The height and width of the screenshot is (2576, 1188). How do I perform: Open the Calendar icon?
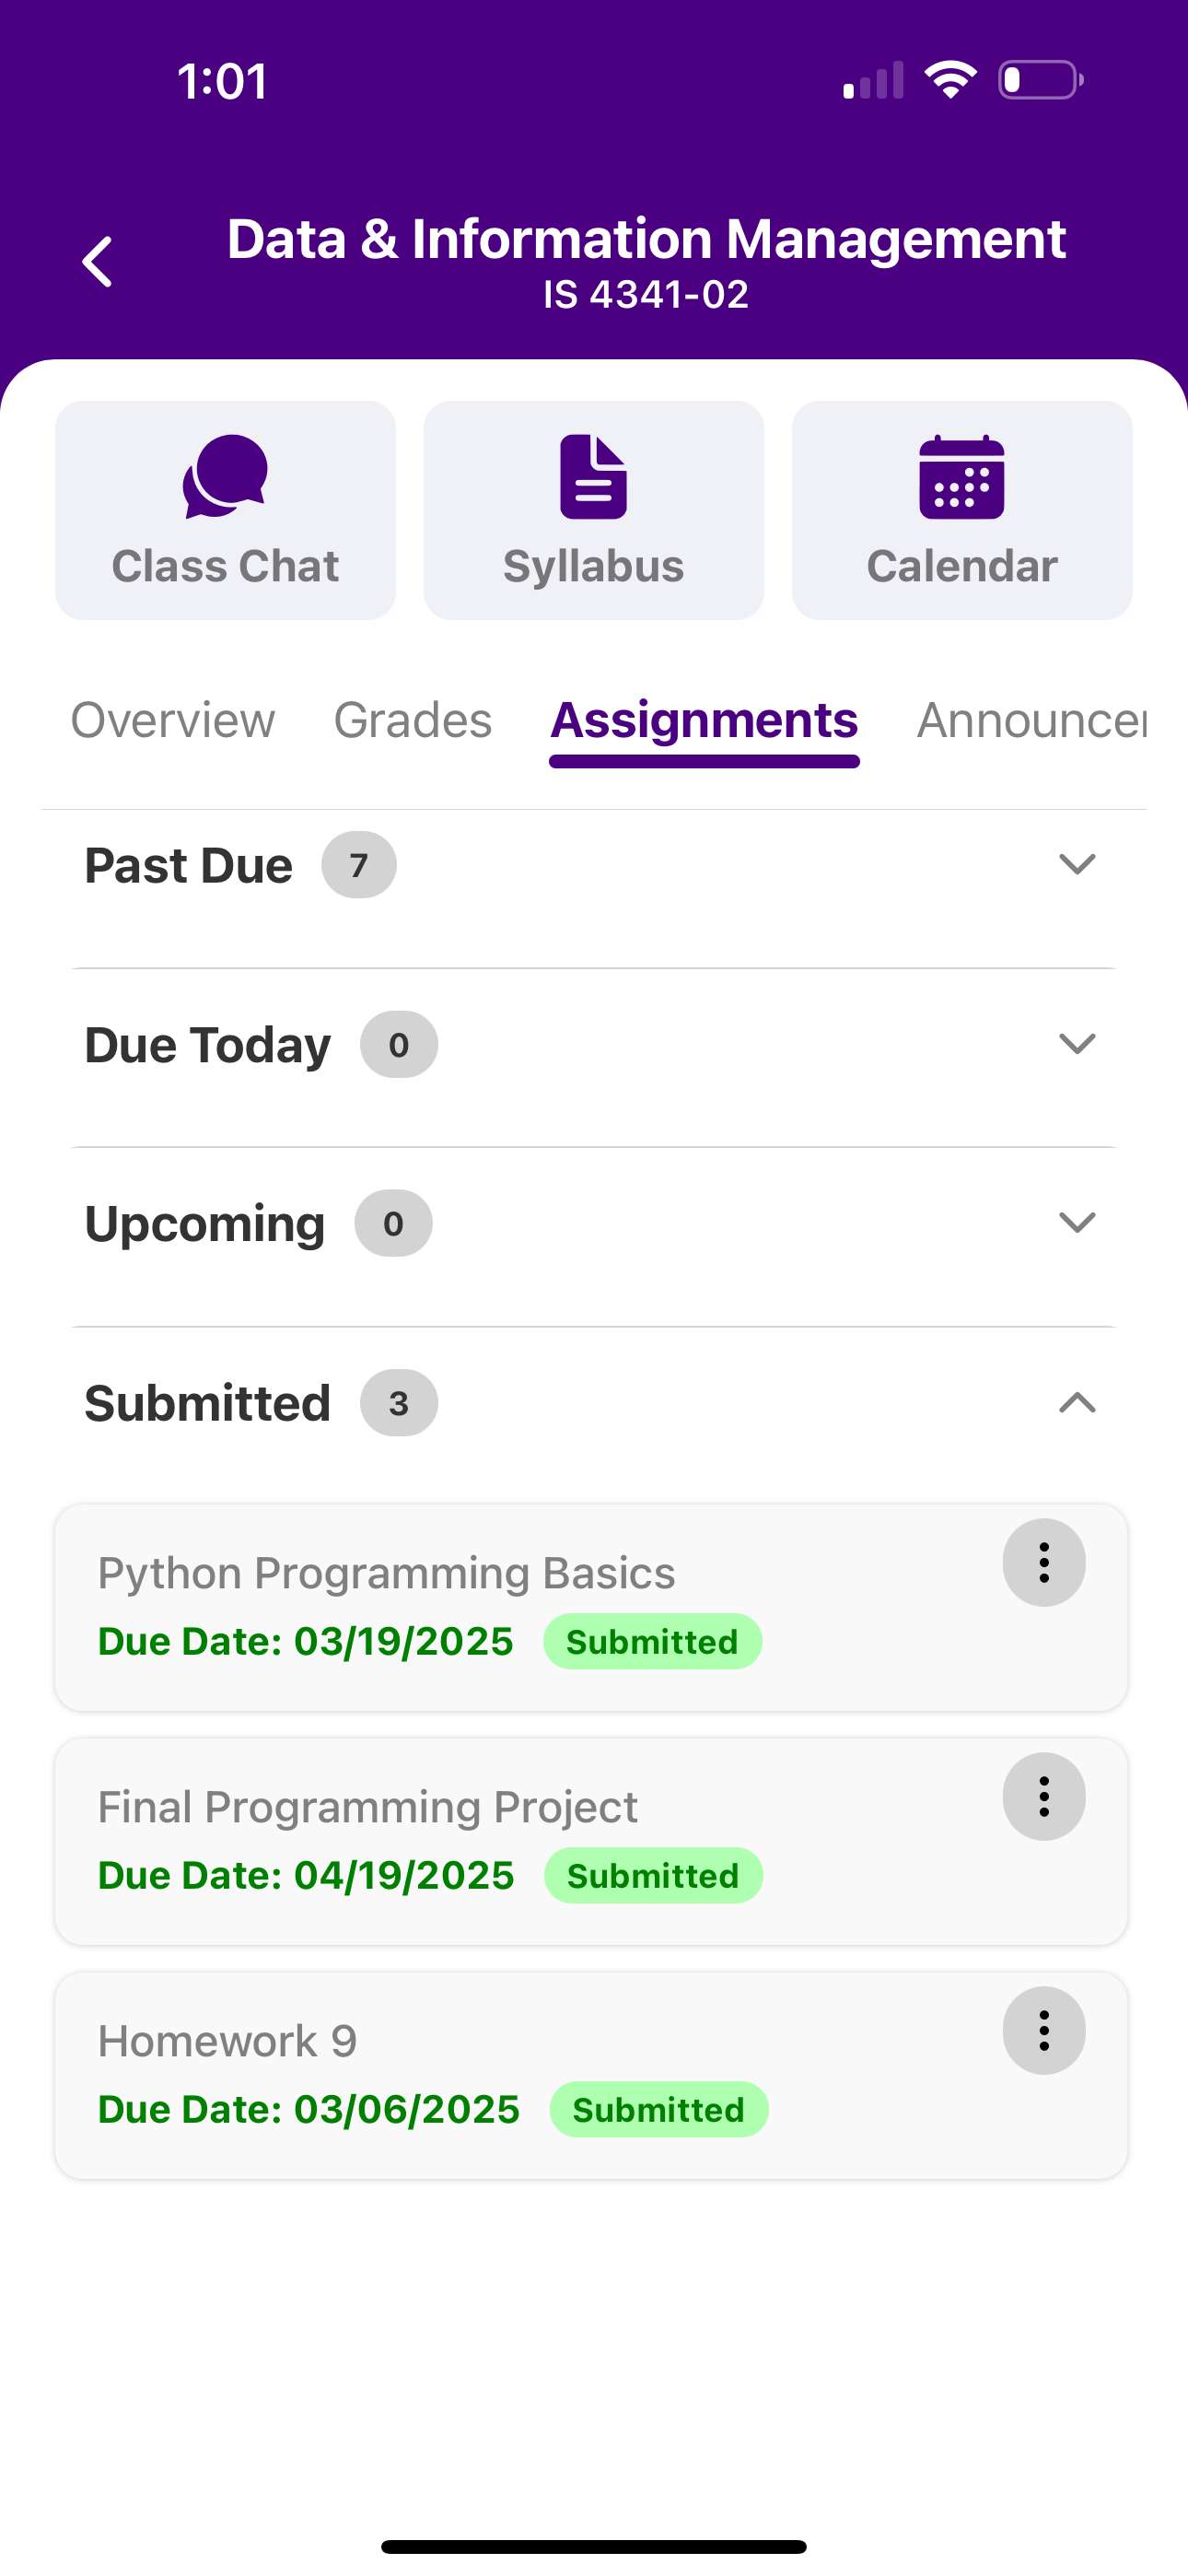click(x=961, y=477)
